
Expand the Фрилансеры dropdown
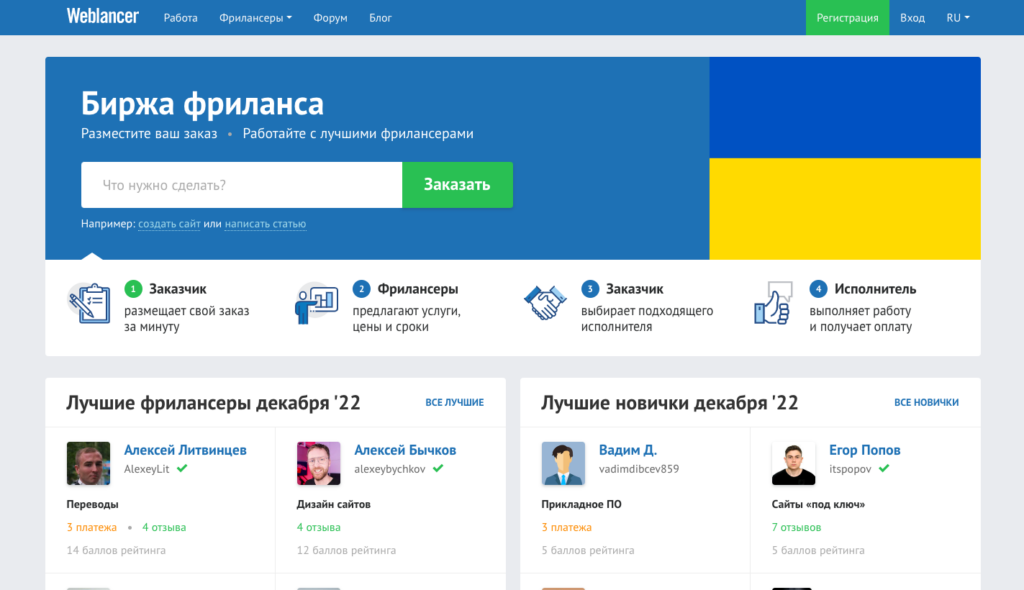pyautogui.click(x=255, y=18)
